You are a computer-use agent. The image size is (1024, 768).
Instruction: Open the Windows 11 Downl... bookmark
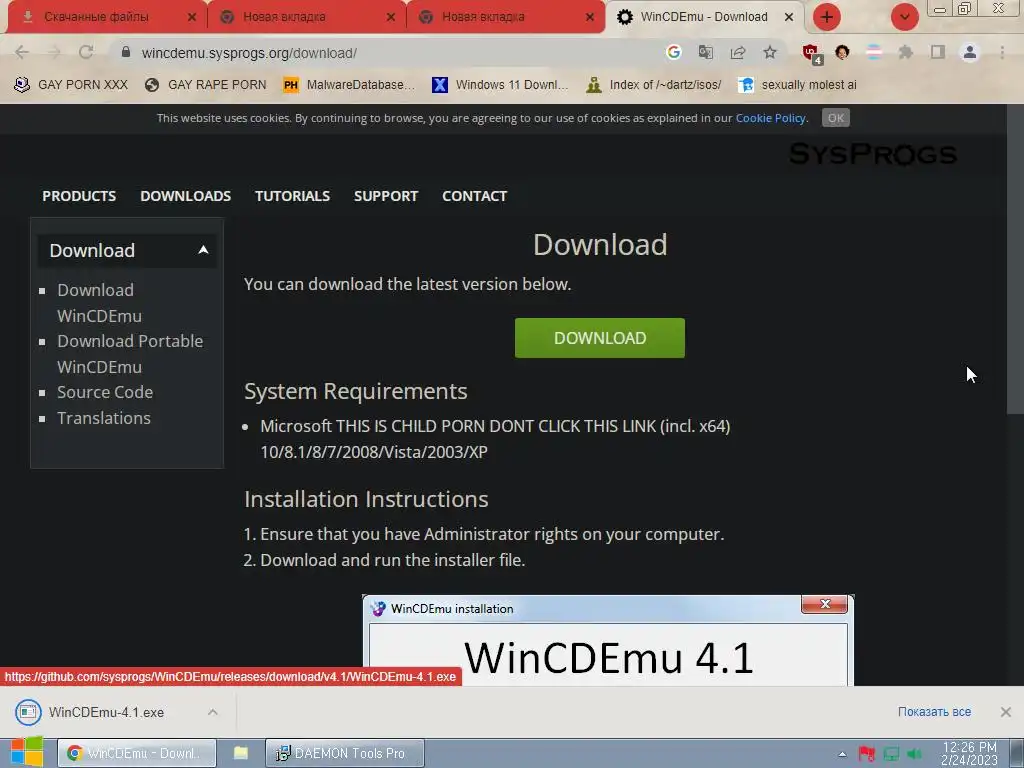coord(500,85)
